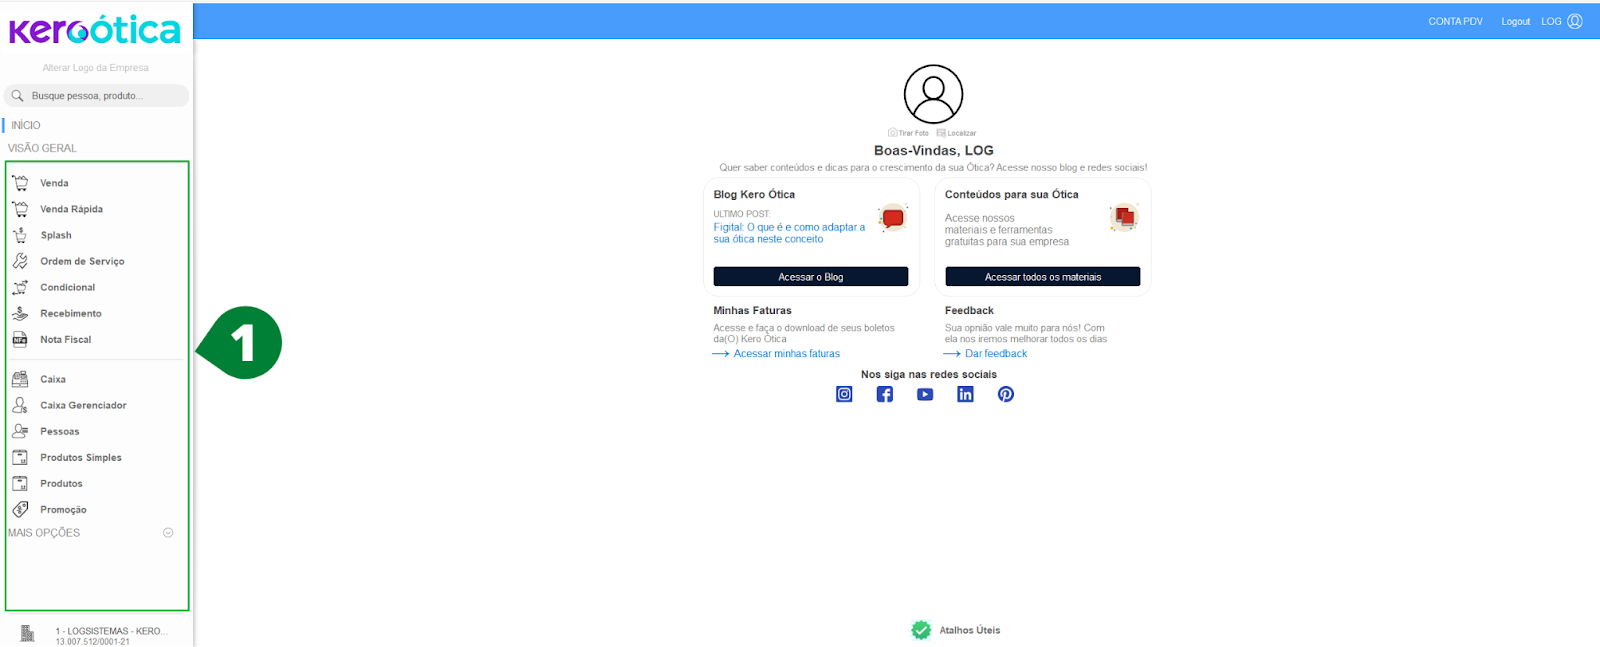The width and height of the screenshot is (1600, 647).
Task: Click the Conteúdos materials icon
Action: point(1124,218)
